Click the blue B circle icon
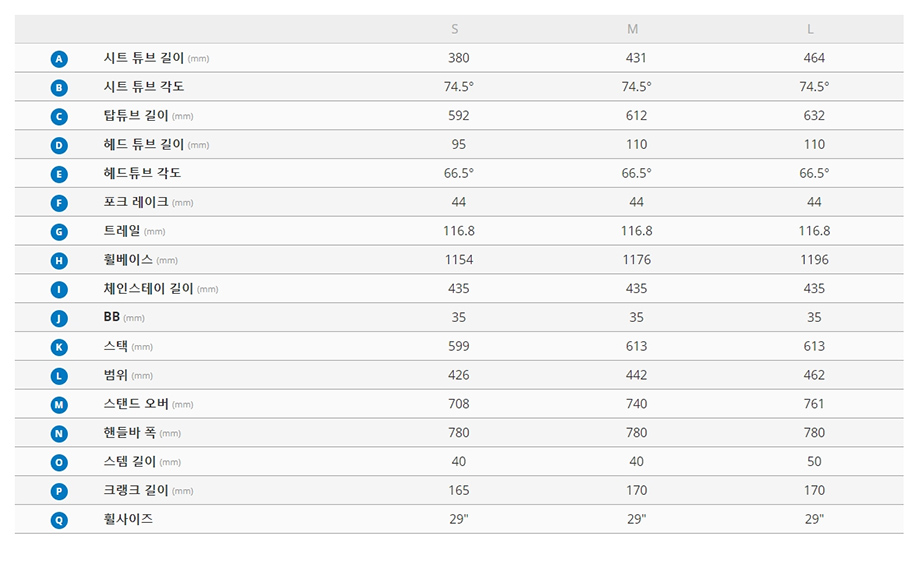Screen dimensions: 920x561 click(59, 88)
